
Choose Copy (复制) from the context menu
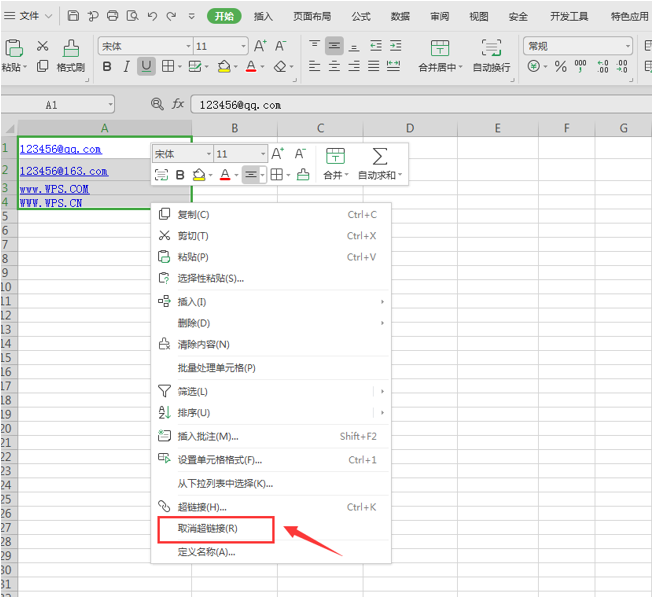pos(271,214)
